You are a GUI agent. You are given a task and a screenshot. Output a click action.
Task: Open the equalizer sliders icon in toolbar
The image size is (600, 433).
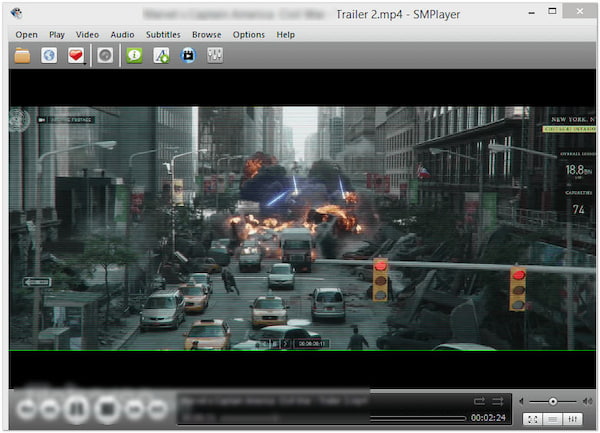pos(215,55)
